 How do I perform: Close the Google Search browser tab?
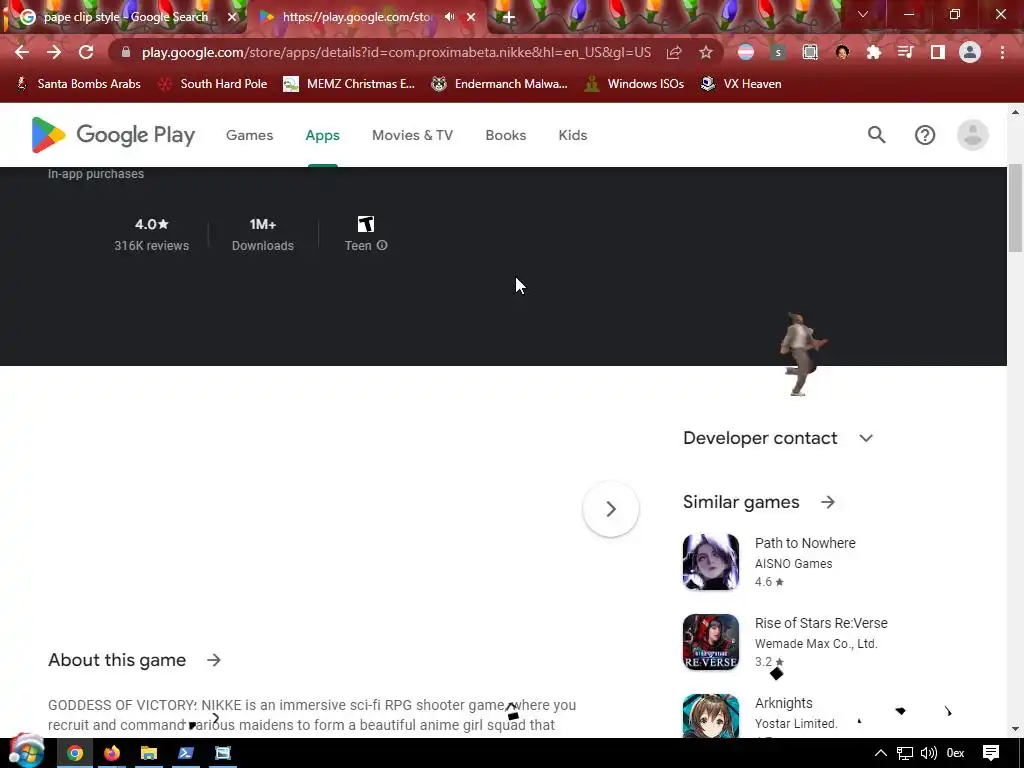232,17
